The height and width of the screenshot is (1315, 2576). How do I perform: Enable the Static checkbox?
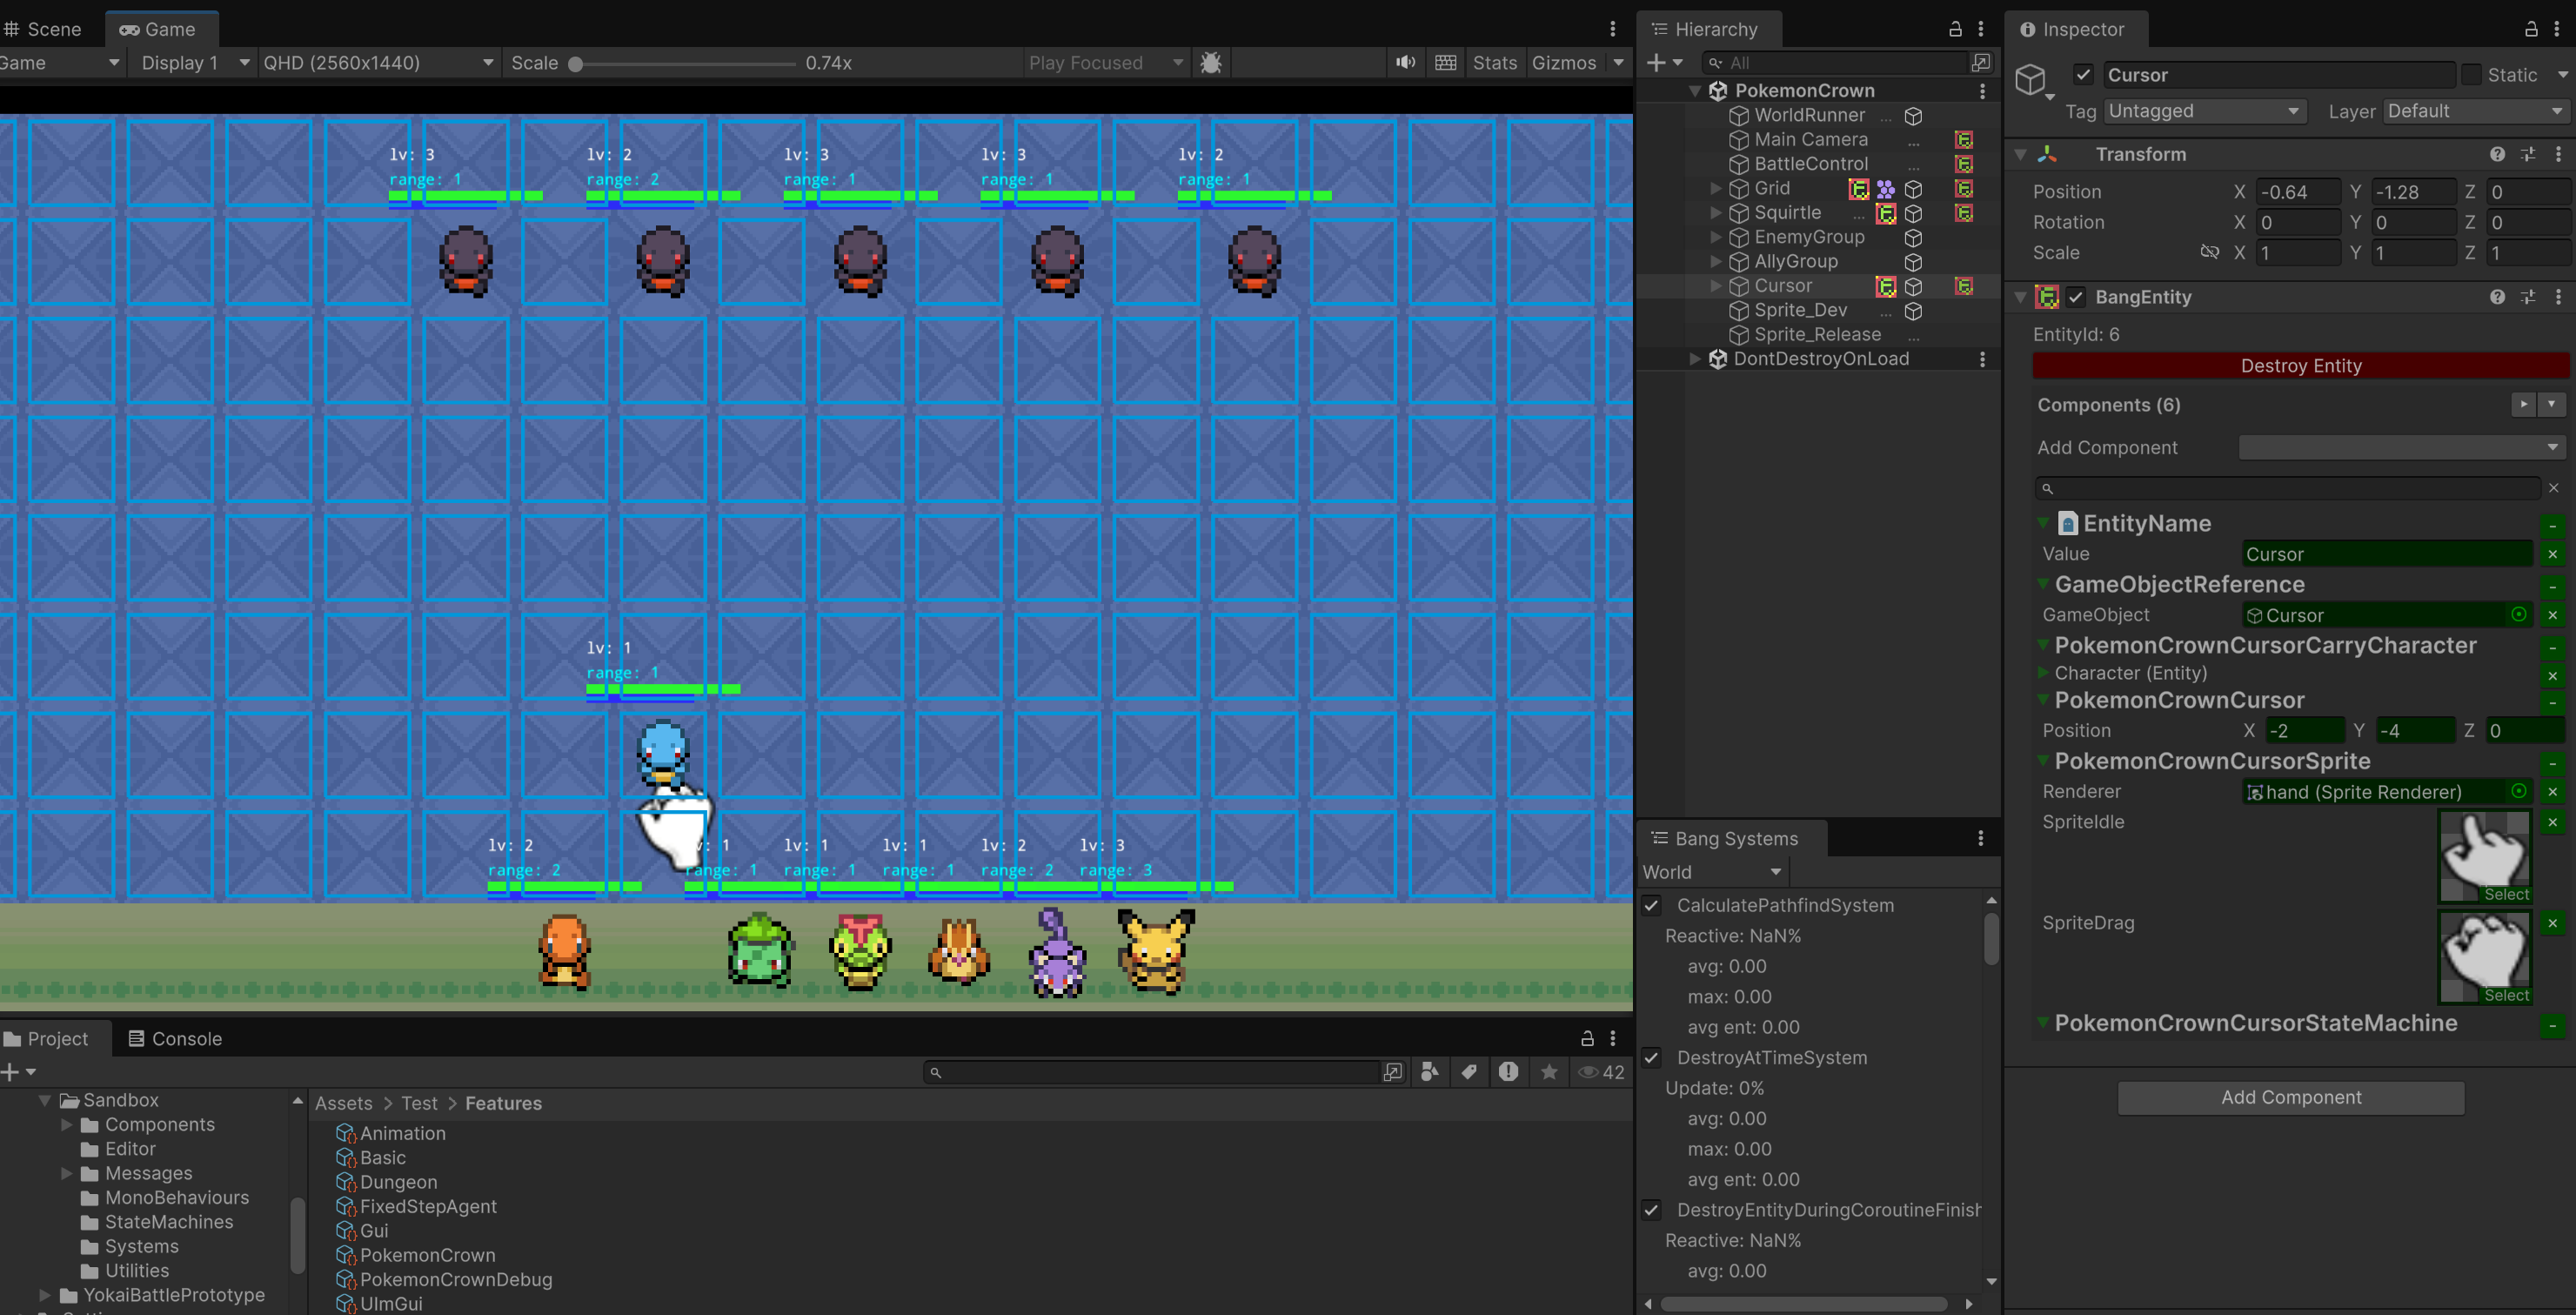click(2471, 75)
